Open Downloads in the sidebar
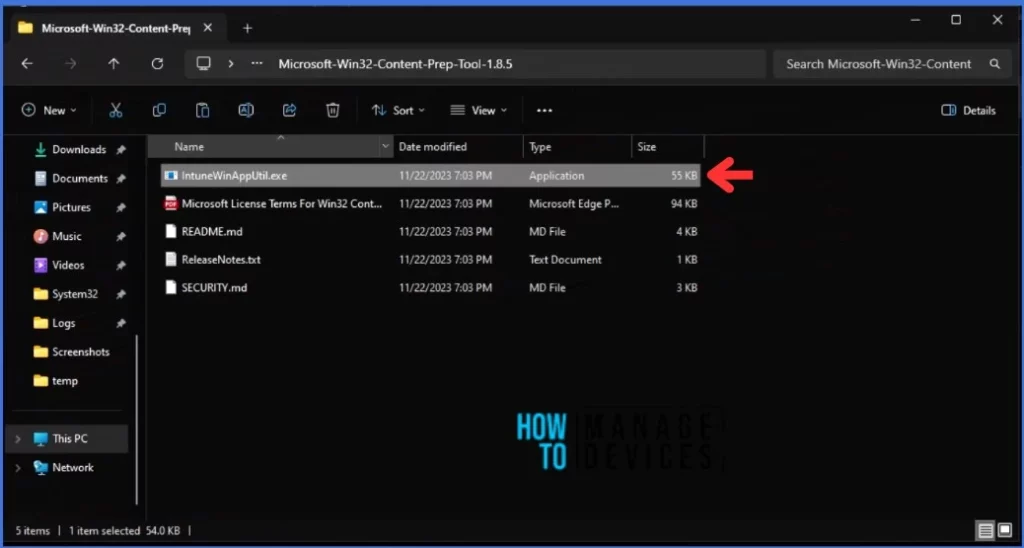 79,150
